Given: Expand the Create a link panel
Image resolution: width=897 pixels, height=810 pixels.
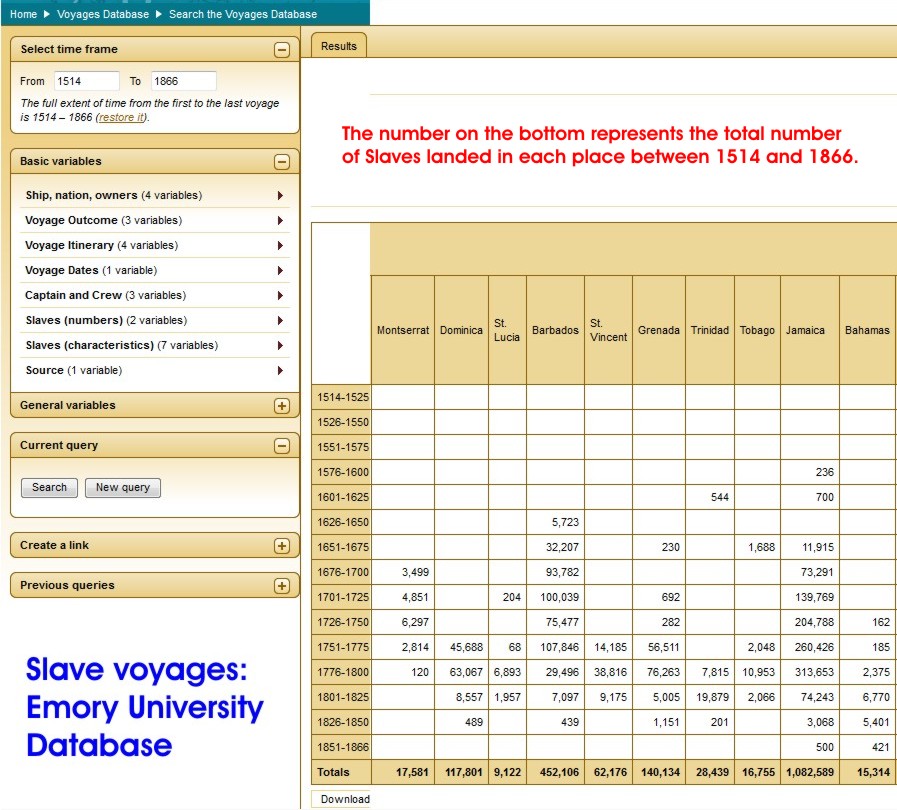Looking at the screenshot, I should point(281,546).
